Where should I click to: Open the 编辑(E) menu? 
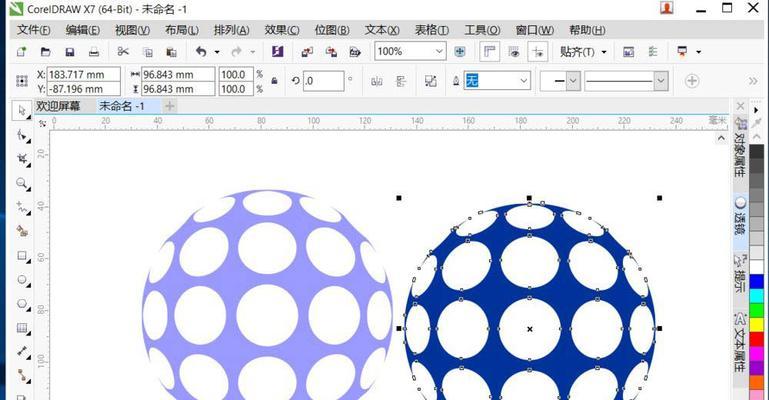pyautogui.click(x=82, y=30)
